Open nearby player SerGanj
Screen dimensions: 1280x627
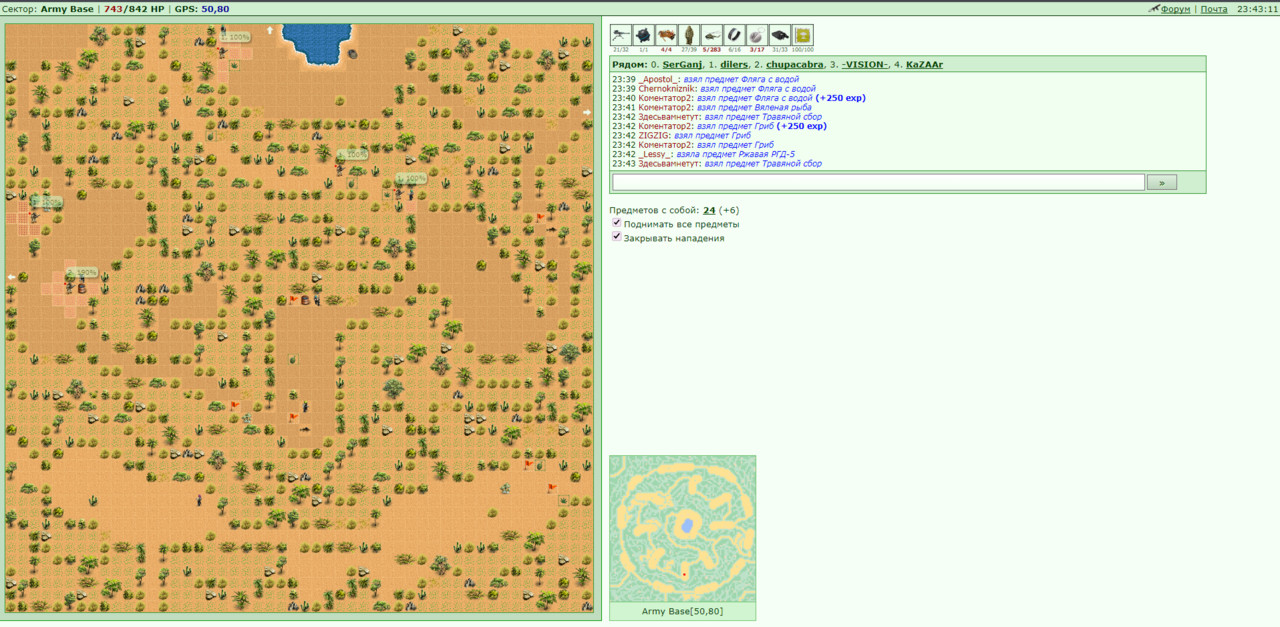coord(682,64)
